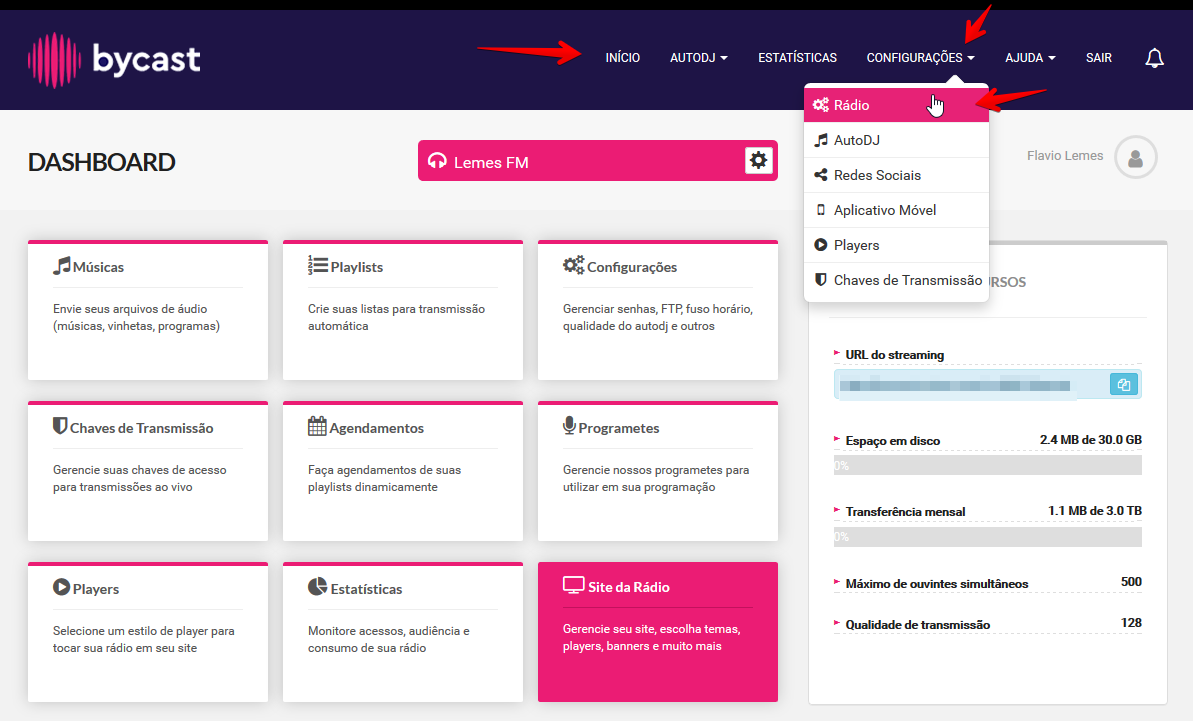Click the user avatar next to Flavio Lemes
Image resolution: width=1193 pixels, height=721 pixels.
pos(1135,157)
